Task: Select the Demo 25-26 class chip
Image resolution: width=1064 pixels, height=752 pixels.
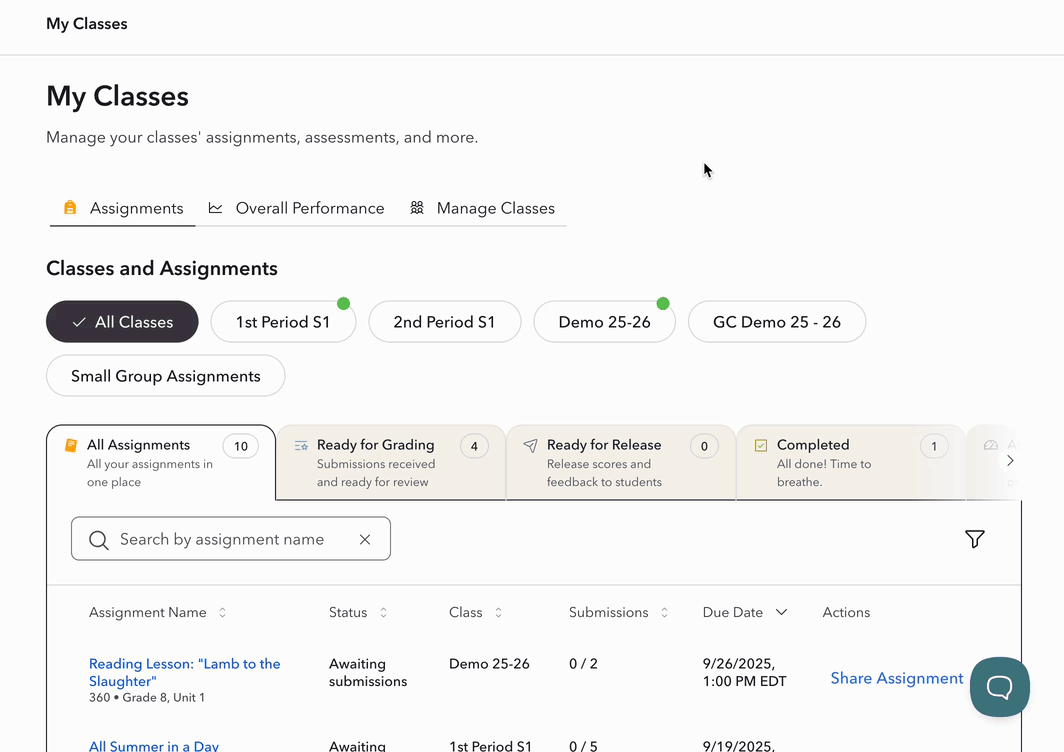Action: (x=605, y=322)
